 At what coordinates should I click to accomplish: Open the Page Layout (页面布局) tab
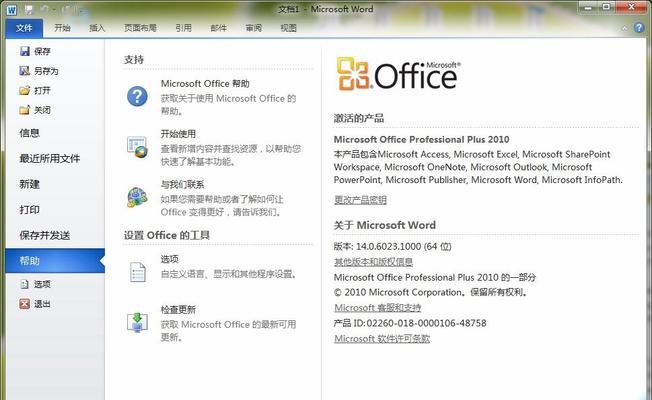pyautogui.click(x=140, y=28)
